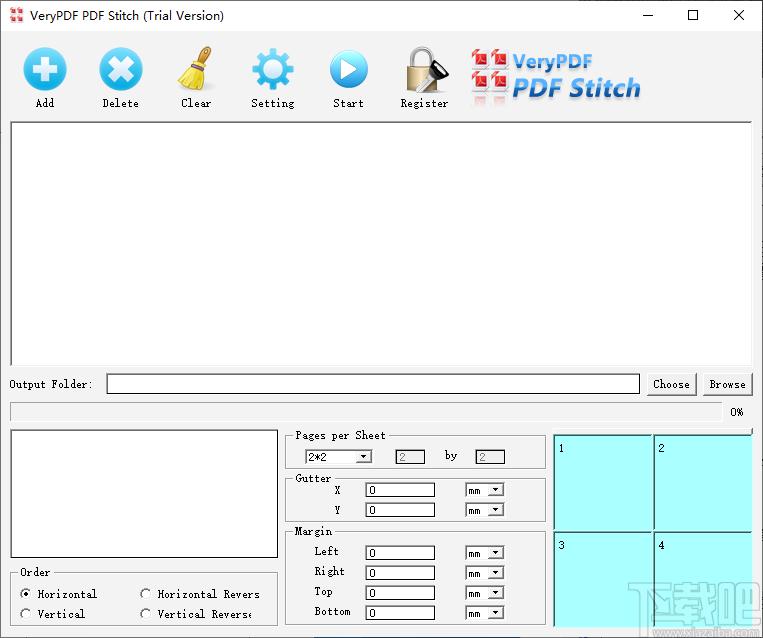Close the VeryPDF PDF Stitch window
The height and width of the screenshot is (638, 763).
coord(739,15)
